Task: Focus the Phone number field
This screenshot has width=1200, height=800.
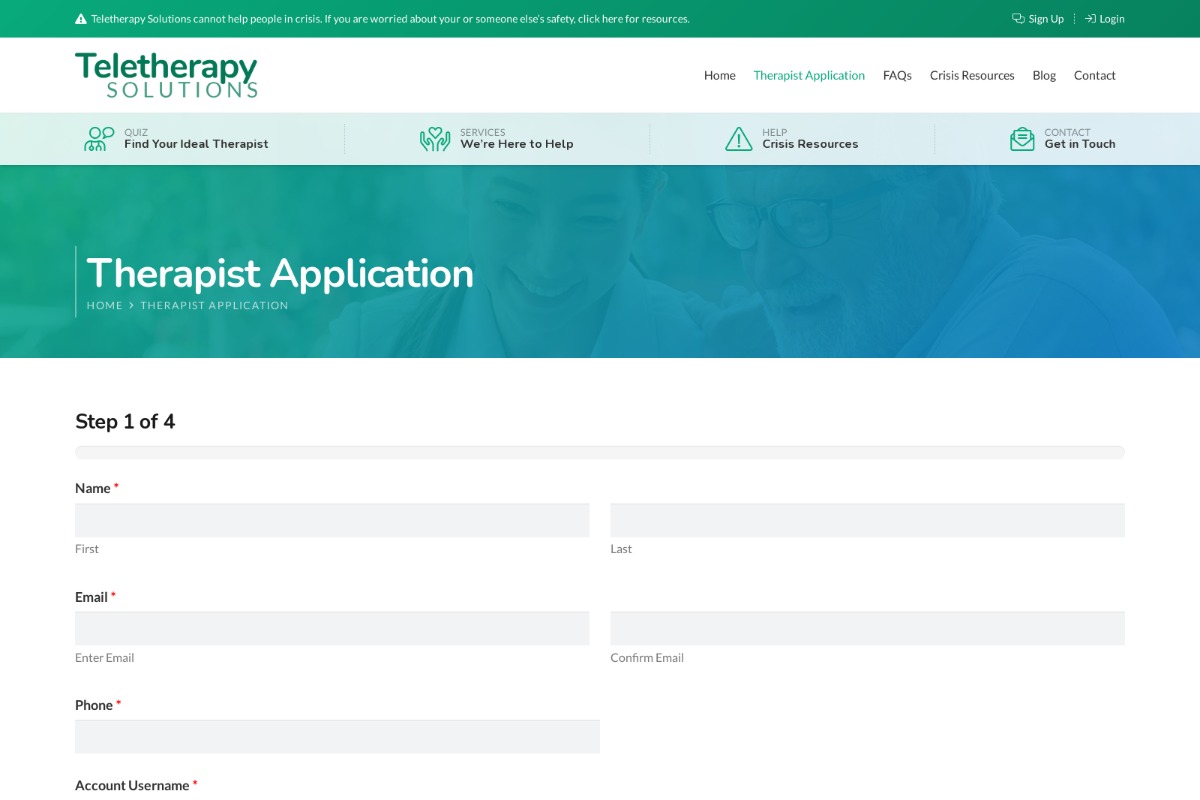Action: click(337, 737)
